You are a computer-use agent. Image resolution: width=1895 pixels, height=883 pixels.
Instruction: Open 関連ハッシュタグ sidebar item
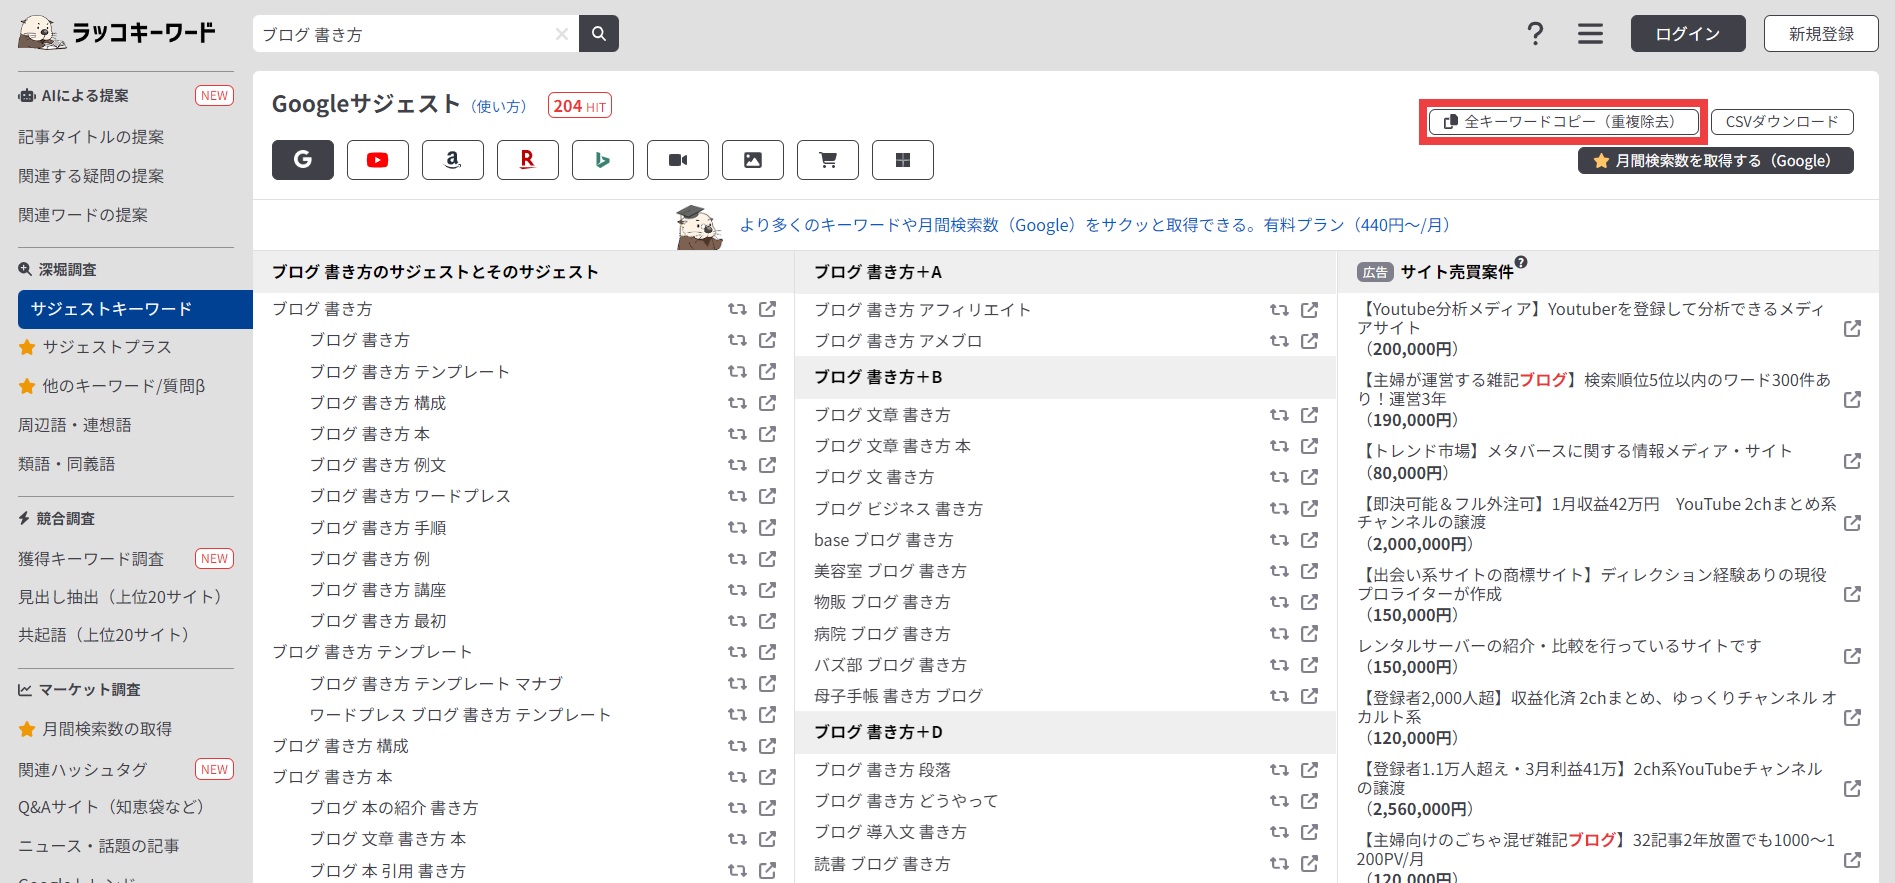[83, 770]
